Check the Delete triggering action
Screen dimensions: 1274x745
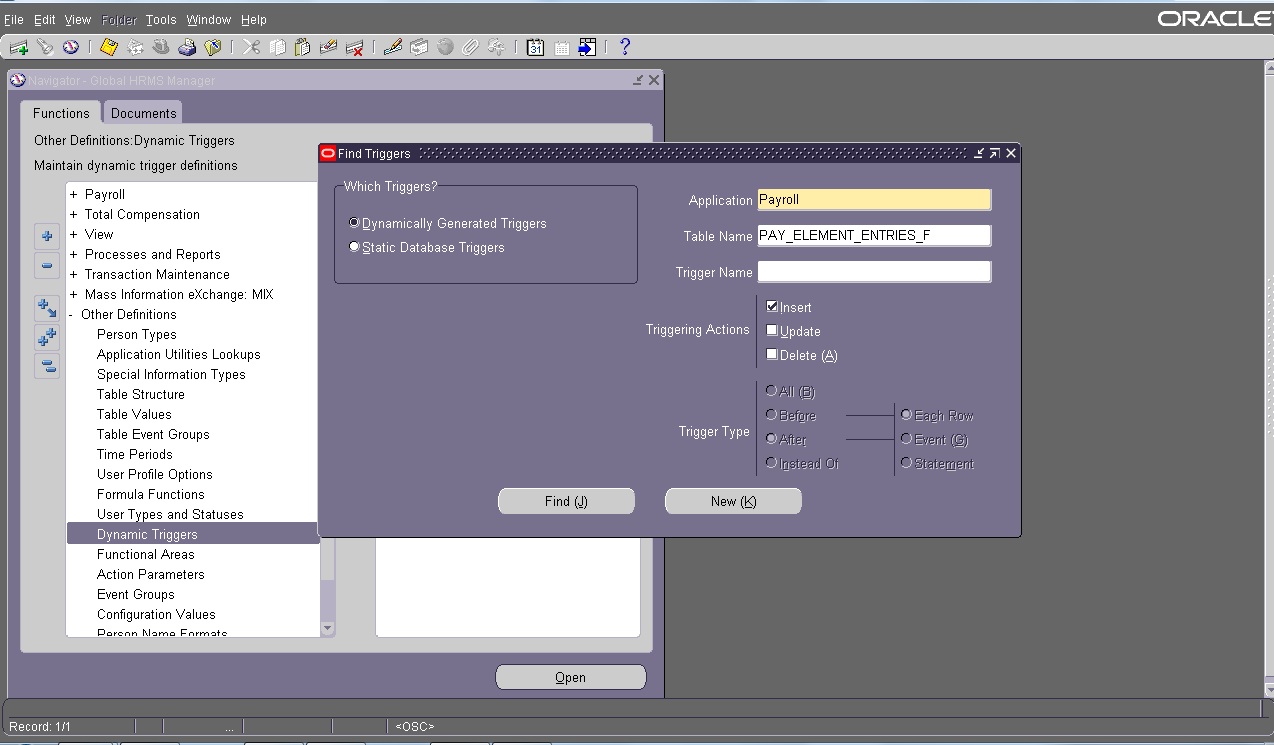click(771, 354)
